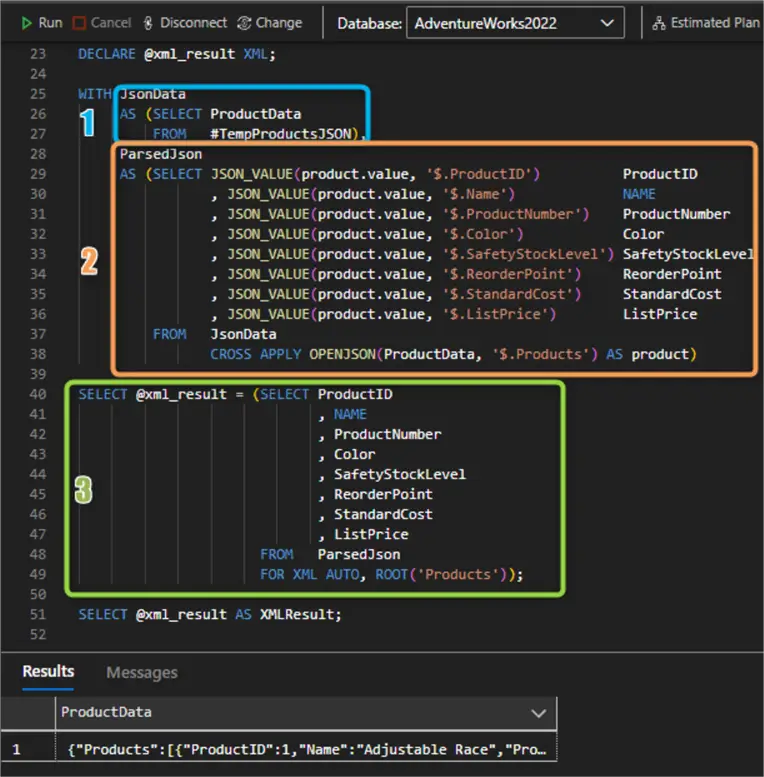Click JsonData after FROM on line 37
Screen dimensions: 764x777
(243, 334)
